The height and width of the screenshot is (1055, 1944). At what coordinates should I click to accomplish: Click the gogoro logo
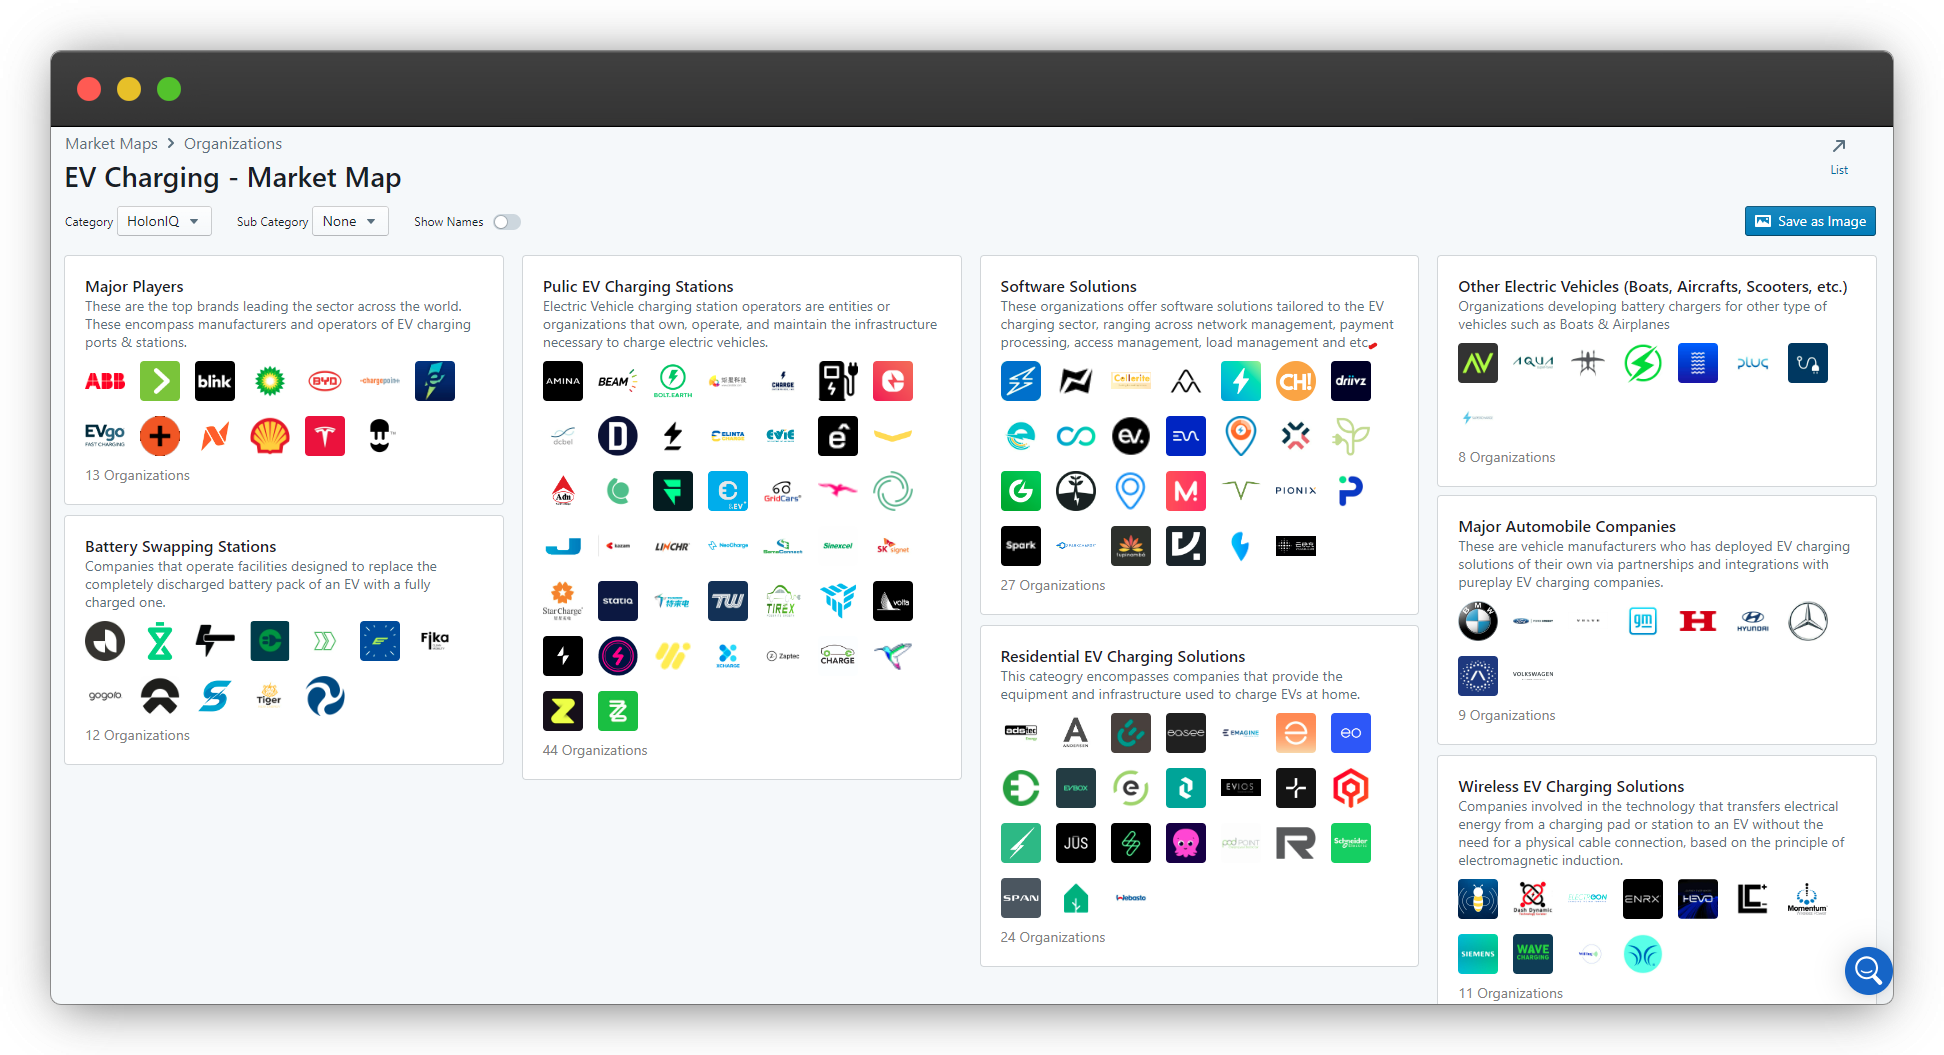click(105, 696)
